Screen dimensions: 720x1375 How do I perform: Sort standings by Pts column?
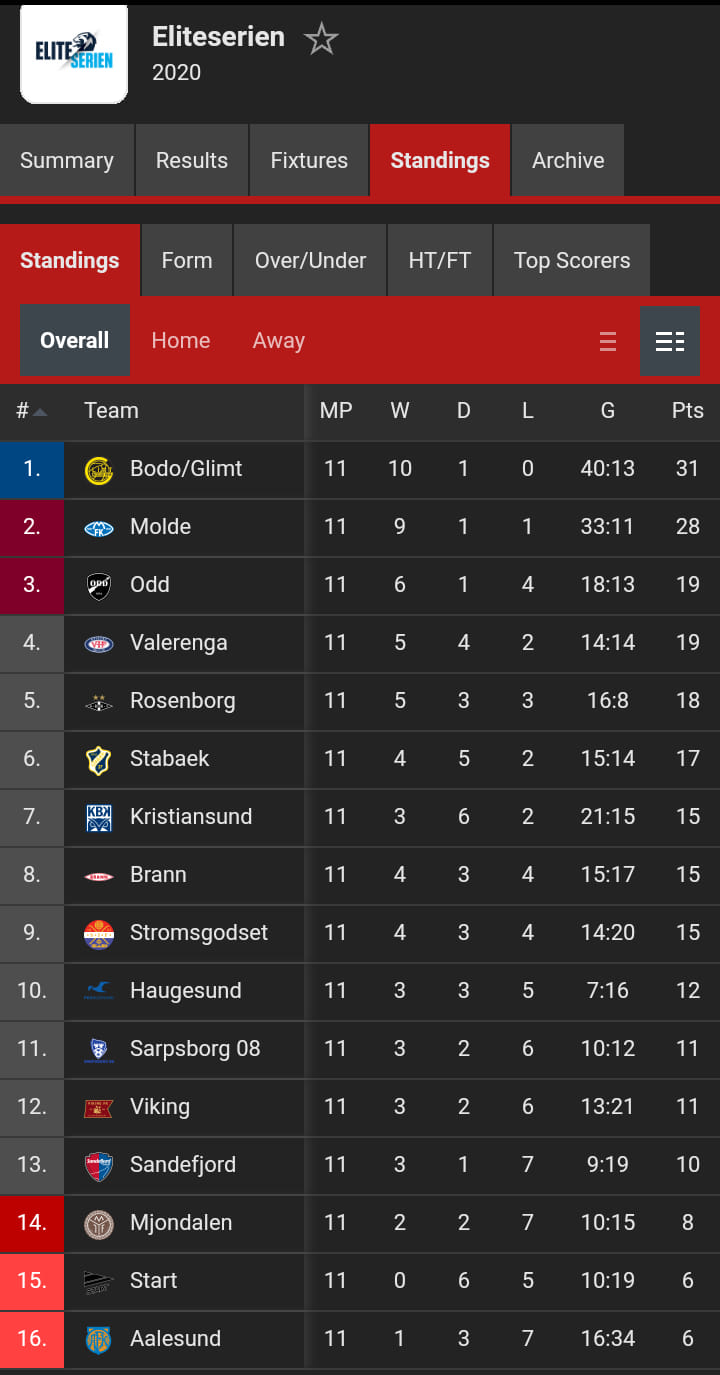click(688, 411)
